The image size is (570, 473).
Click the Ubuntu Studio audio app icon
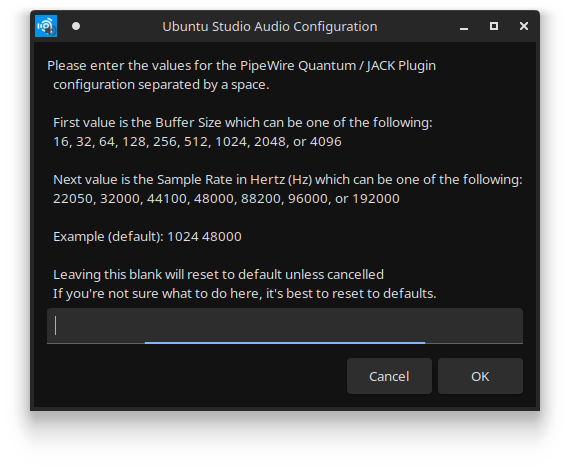click(x=46, y=26)
